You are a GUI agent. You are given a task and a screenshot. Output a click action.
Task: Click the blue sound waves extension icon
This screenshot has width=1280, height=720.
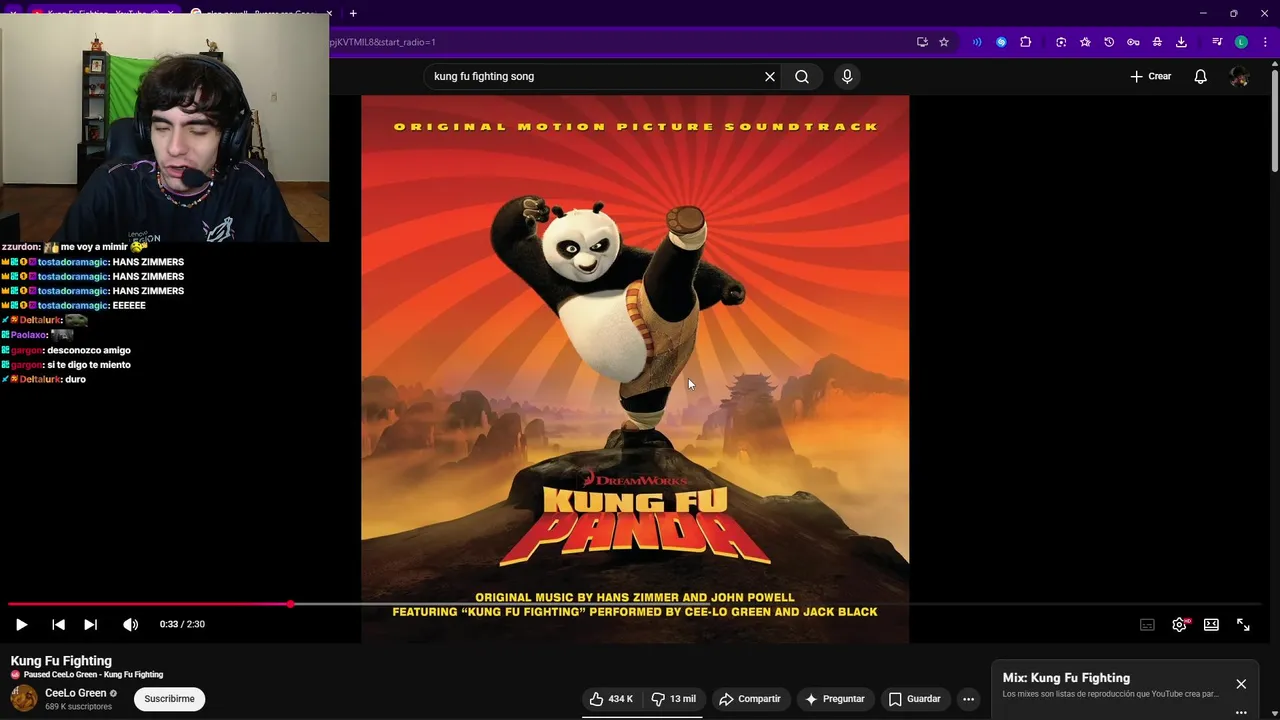click(977, 42)
